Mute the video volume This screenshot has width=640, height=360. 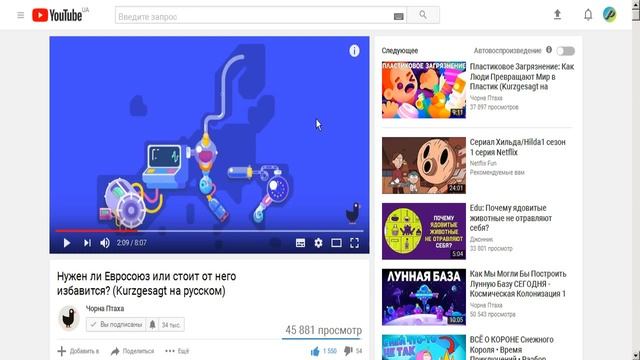click(x=105, y=243)
